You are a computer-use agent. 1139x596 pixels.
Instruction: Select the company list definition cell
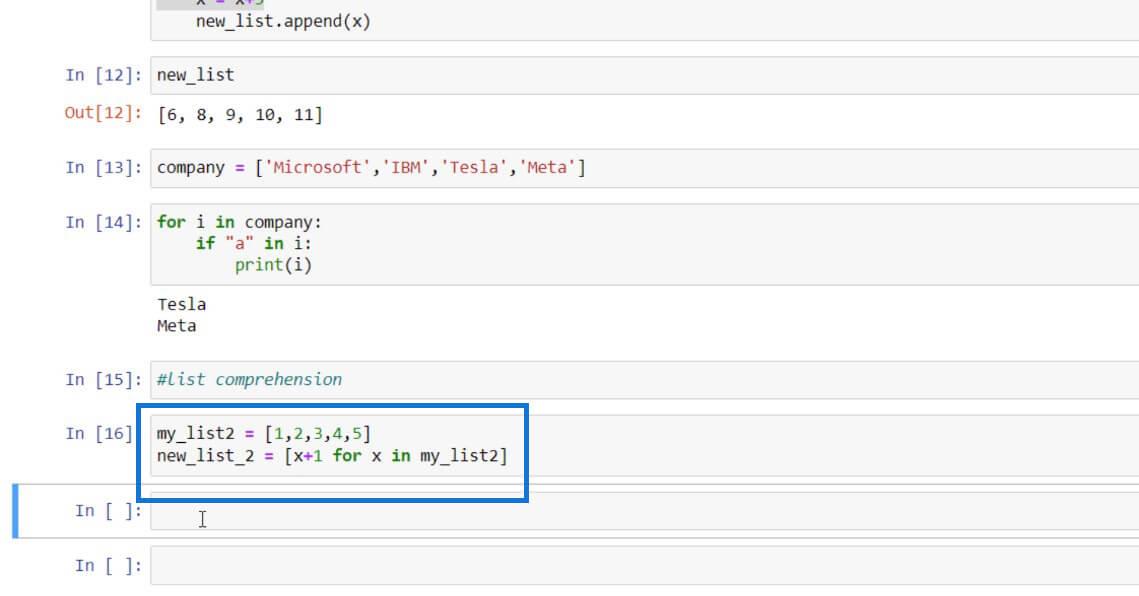click(644, 168)
